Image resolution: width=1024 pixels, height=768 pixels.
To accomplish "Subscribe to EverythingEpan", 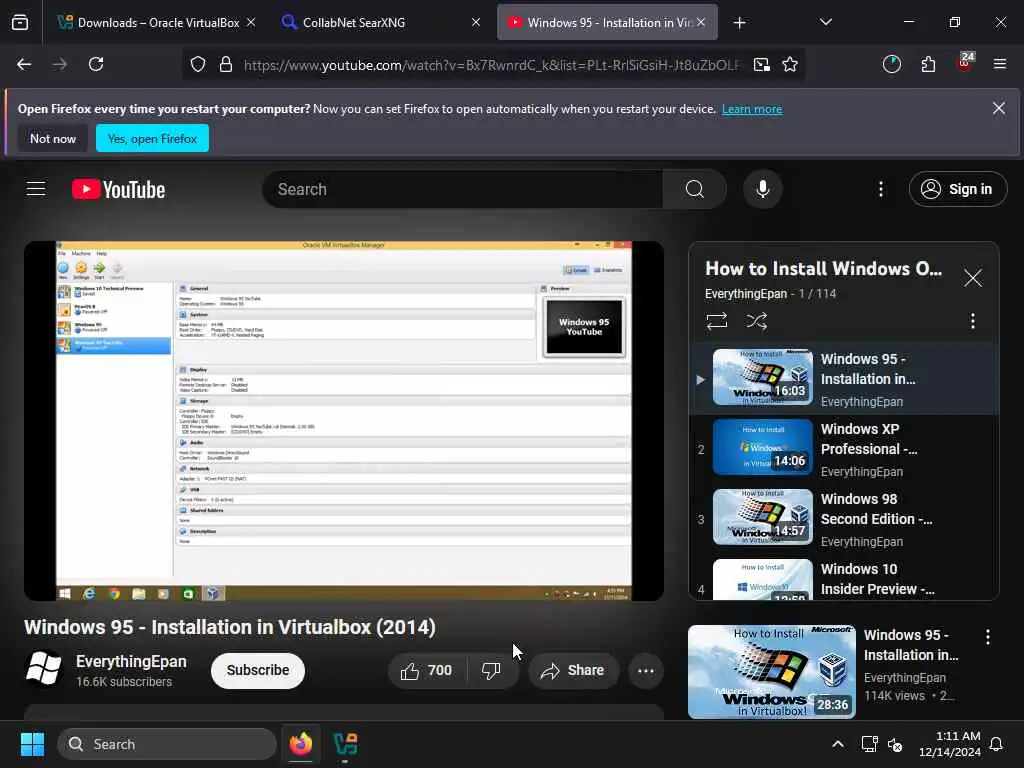I will tap(257, 671).
